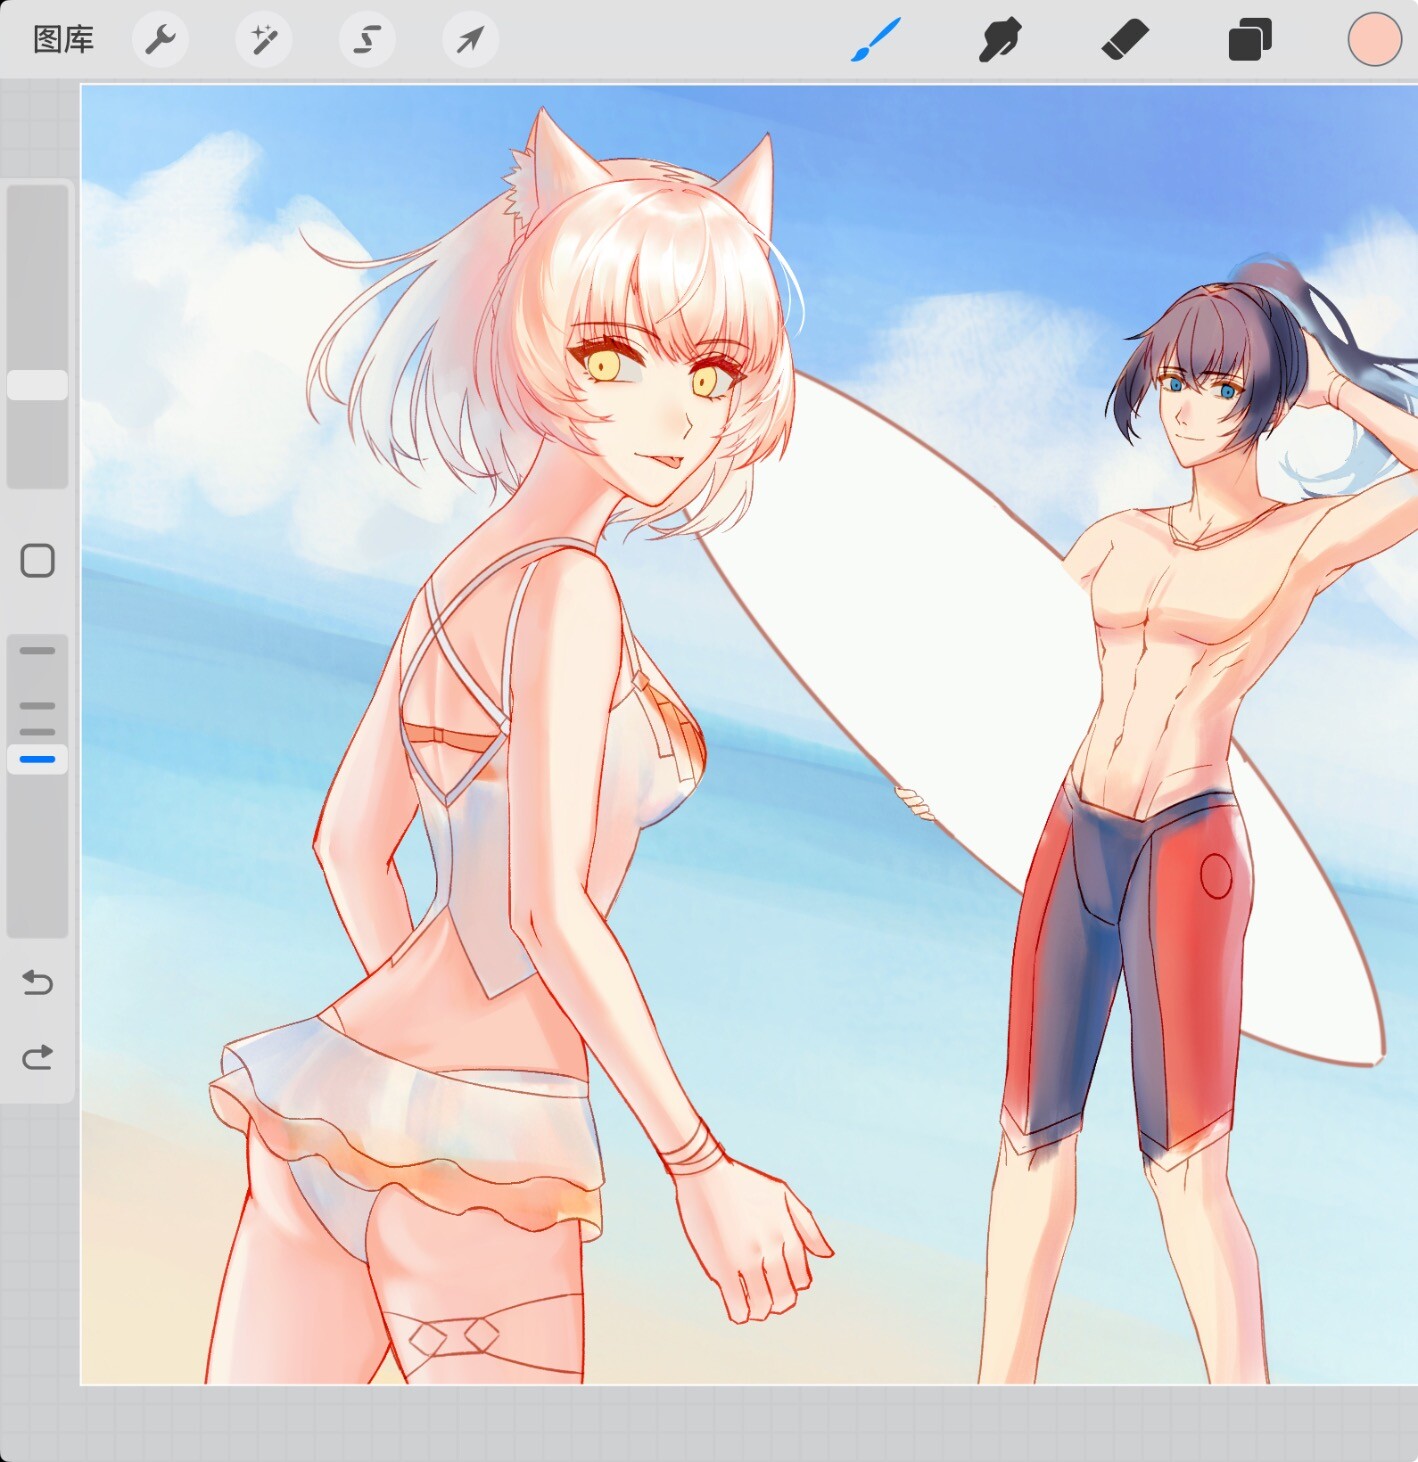Viewport: 1418px width, 1462px height.
Task: Undo the last stroke
Action: coord(38,983)
